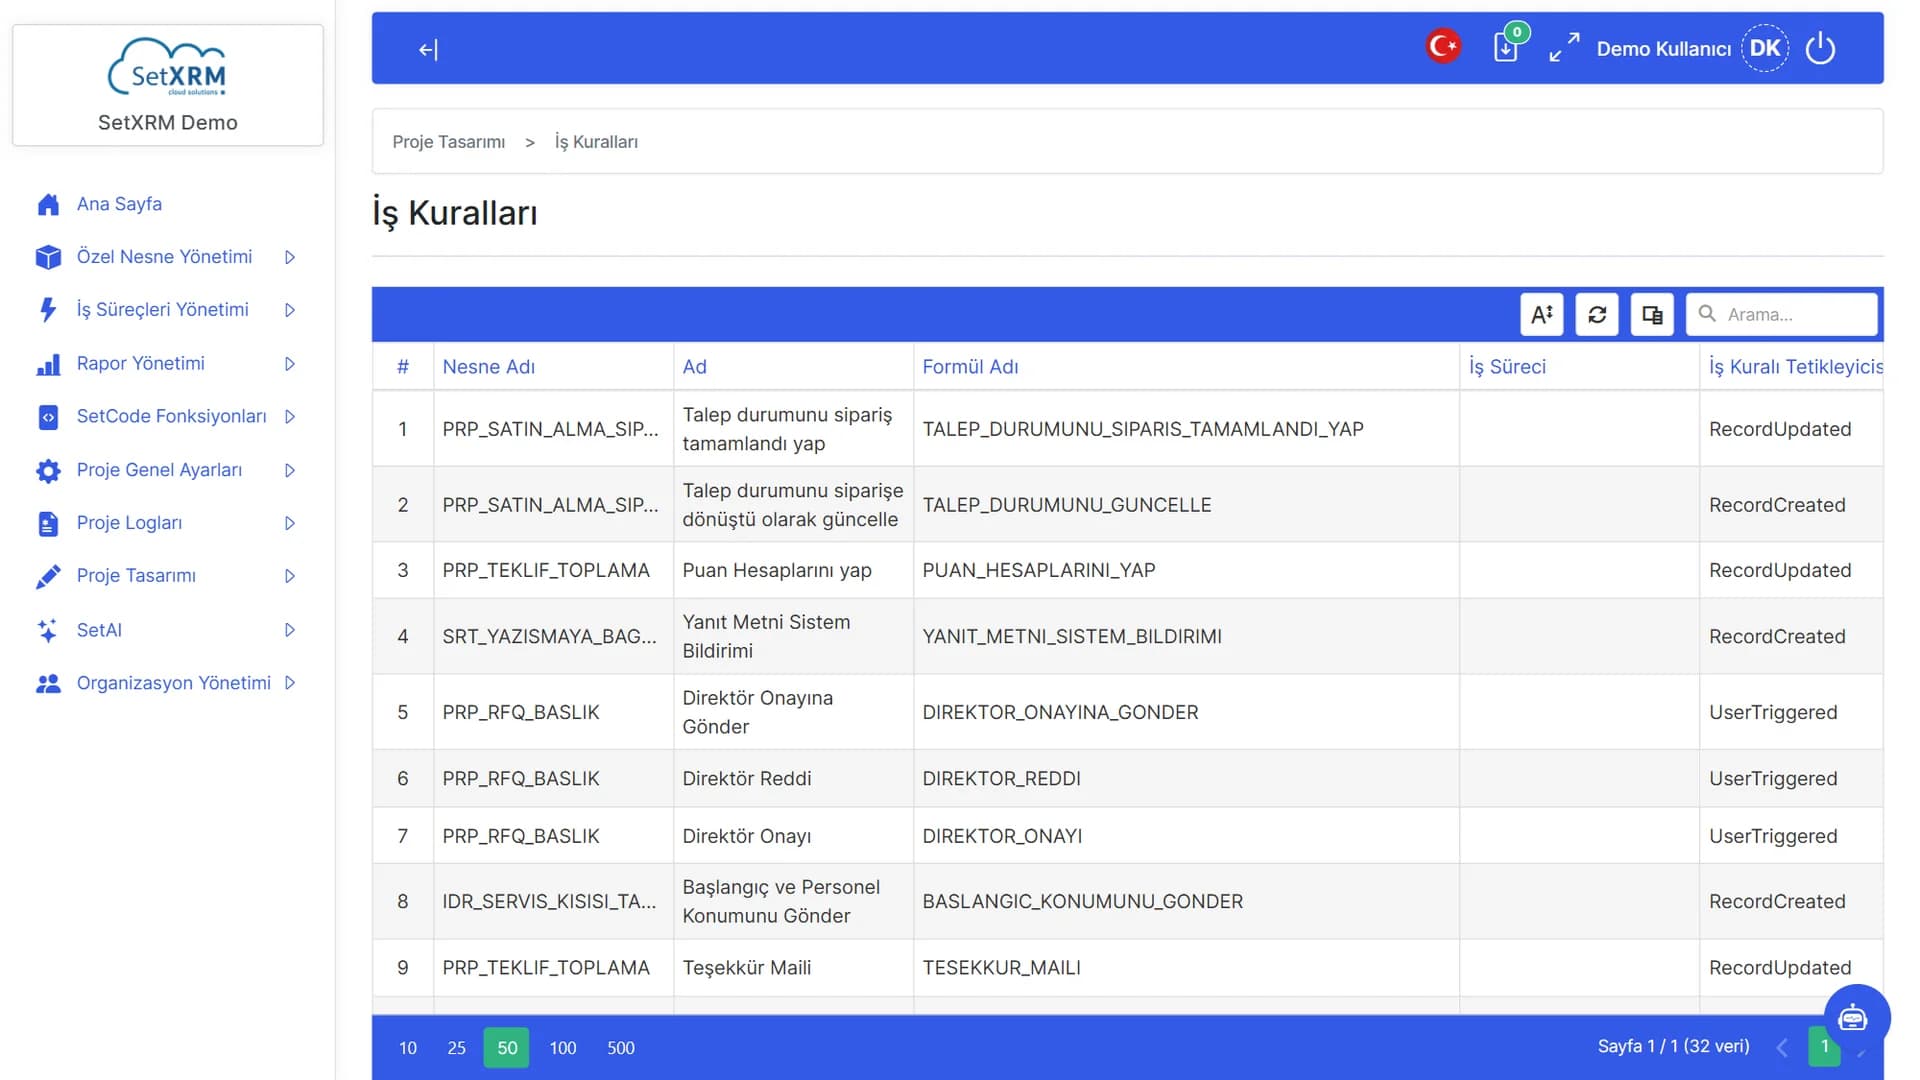The image size is (1920, 1080).
Task: Click the Proje Logları document icon
Action: (x=48, y=523)
